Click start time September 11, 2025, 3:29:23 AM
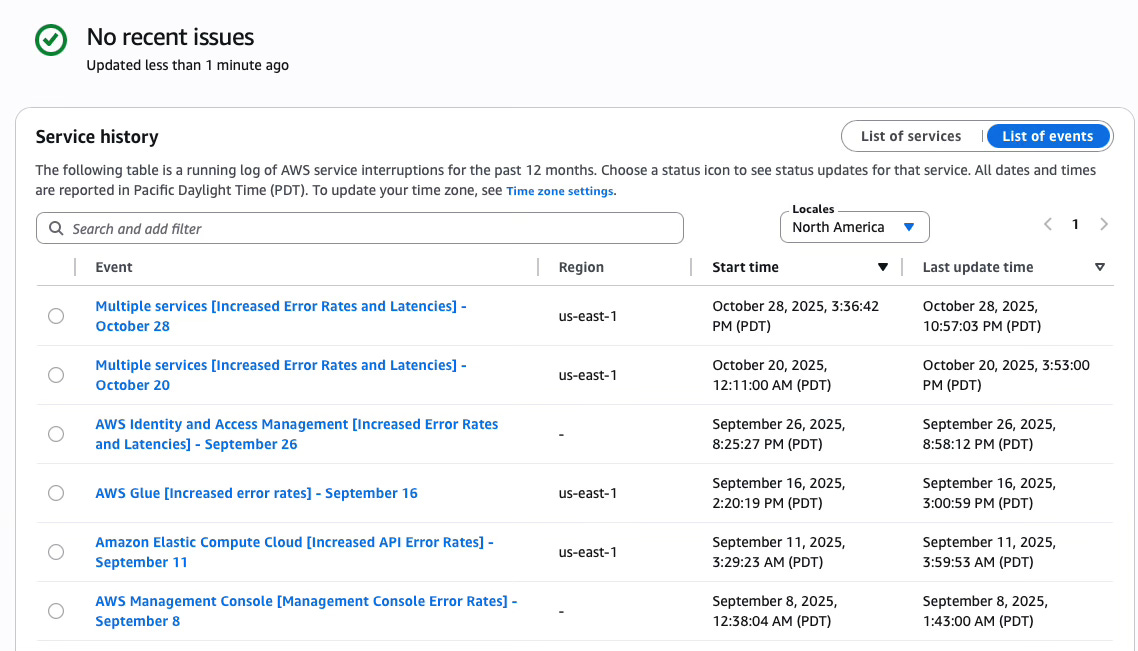 pyautogui.click(x=779, y=552)
